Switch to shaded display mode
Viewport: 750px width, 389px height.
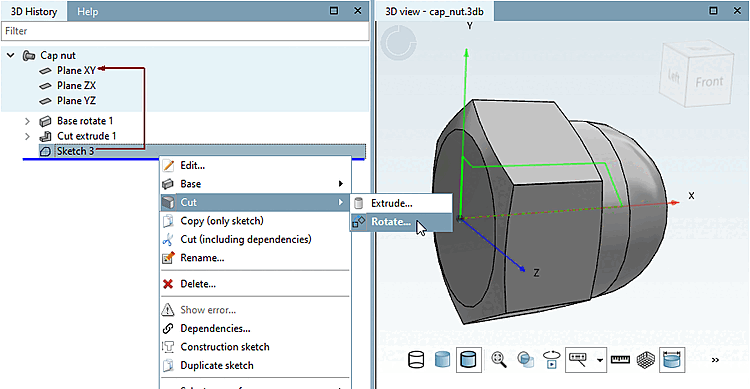[442, 360]
